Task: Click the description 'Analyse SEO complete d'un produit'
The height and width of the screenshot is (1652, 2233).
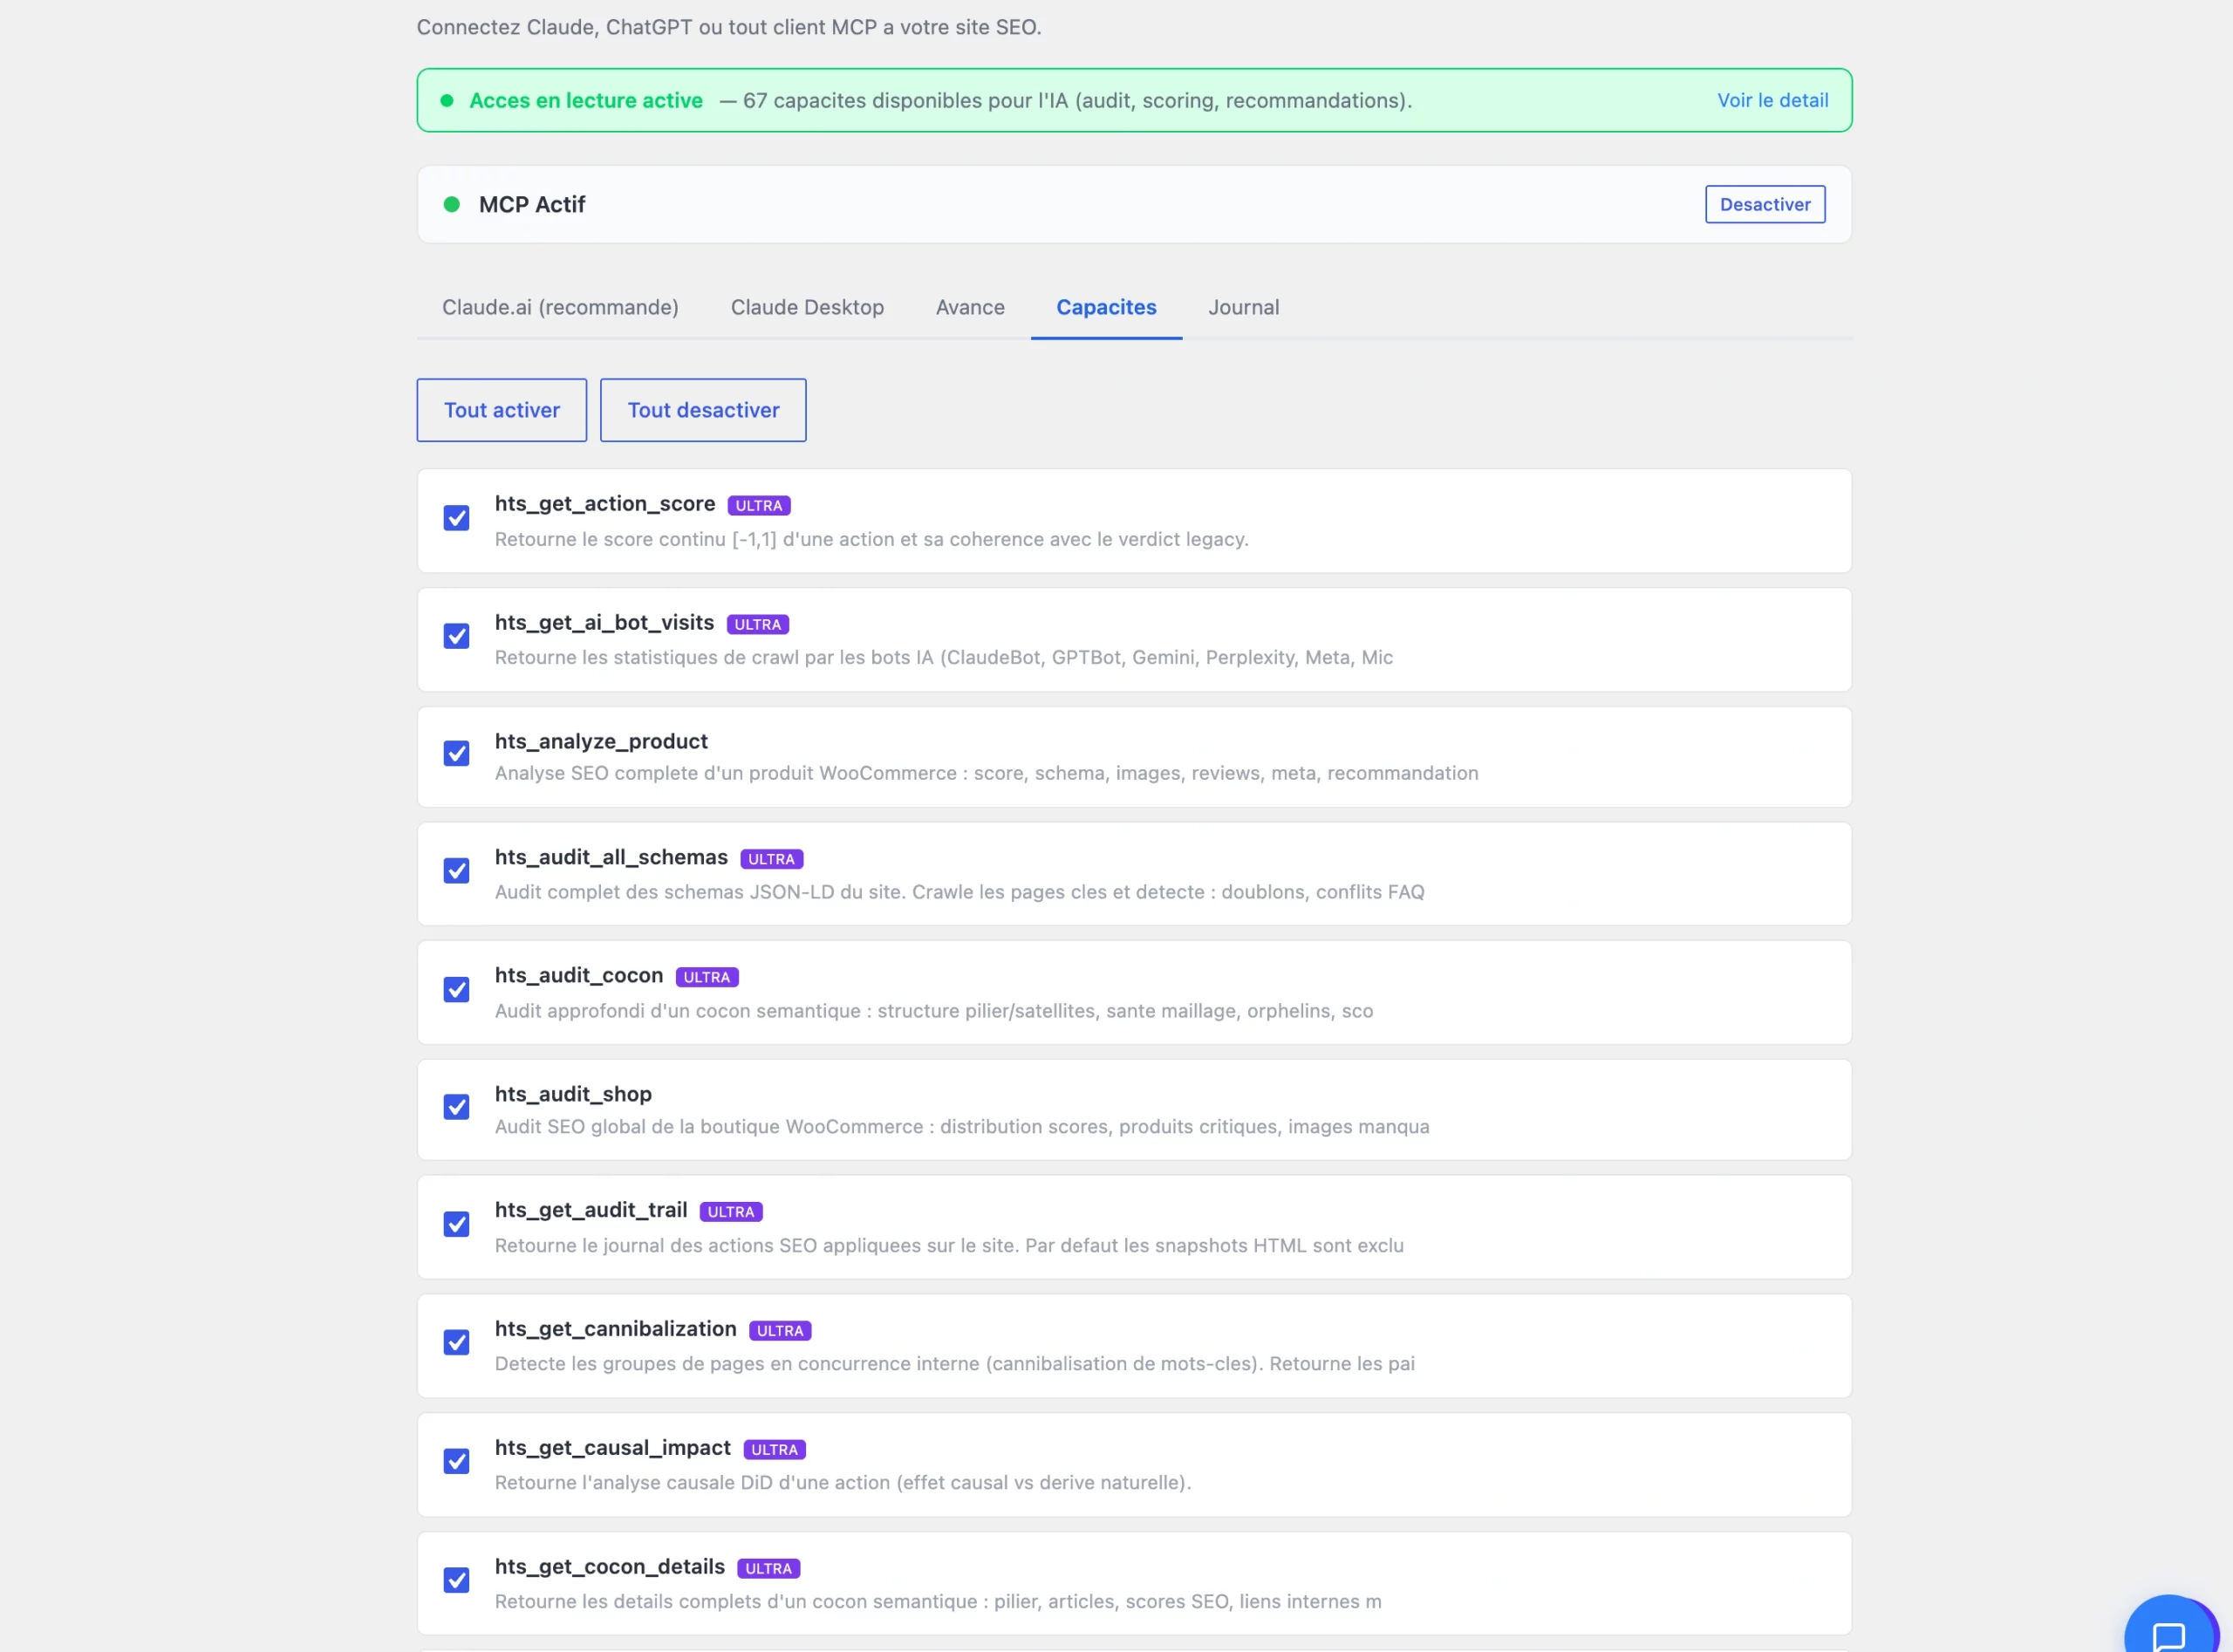Action: pos(986,773)
